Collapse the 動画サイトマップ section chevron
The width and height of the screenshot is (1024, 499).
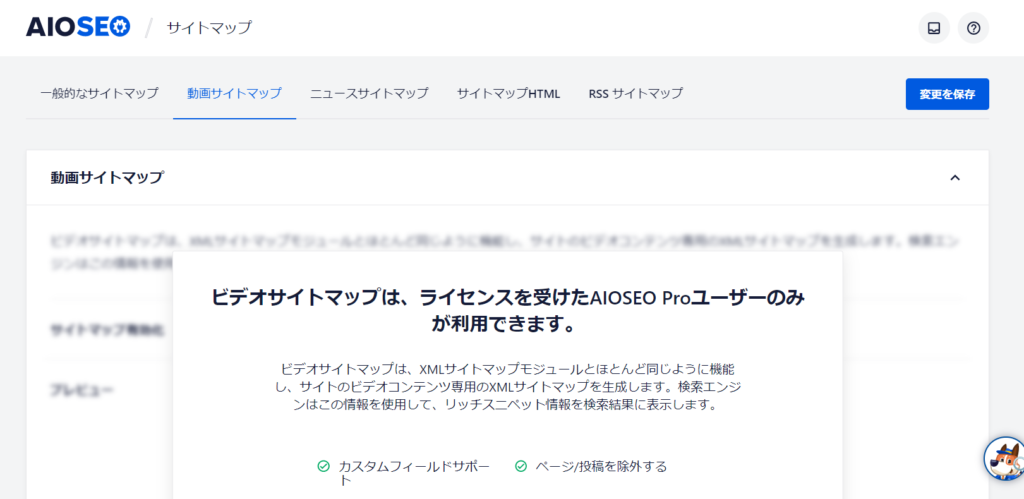pyautogui.click(x=954, y=178)
